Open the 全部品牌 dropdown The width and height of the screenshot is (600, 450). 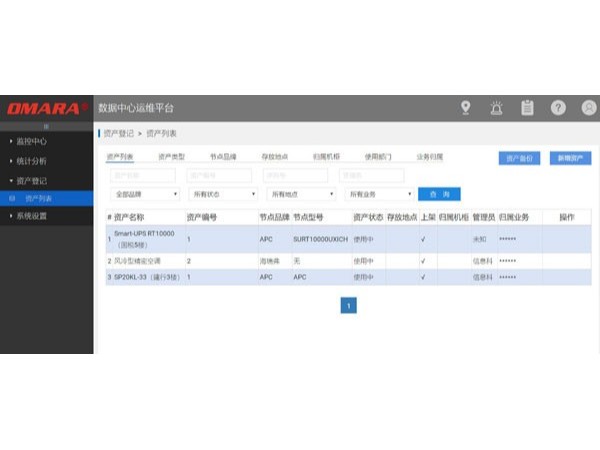[145, 194]
